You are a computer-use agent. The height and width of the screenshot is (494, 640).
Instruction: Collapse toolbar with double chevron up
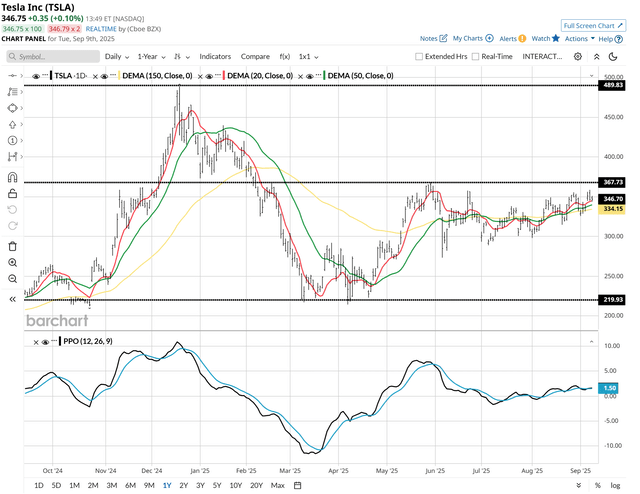click(596, 57)
